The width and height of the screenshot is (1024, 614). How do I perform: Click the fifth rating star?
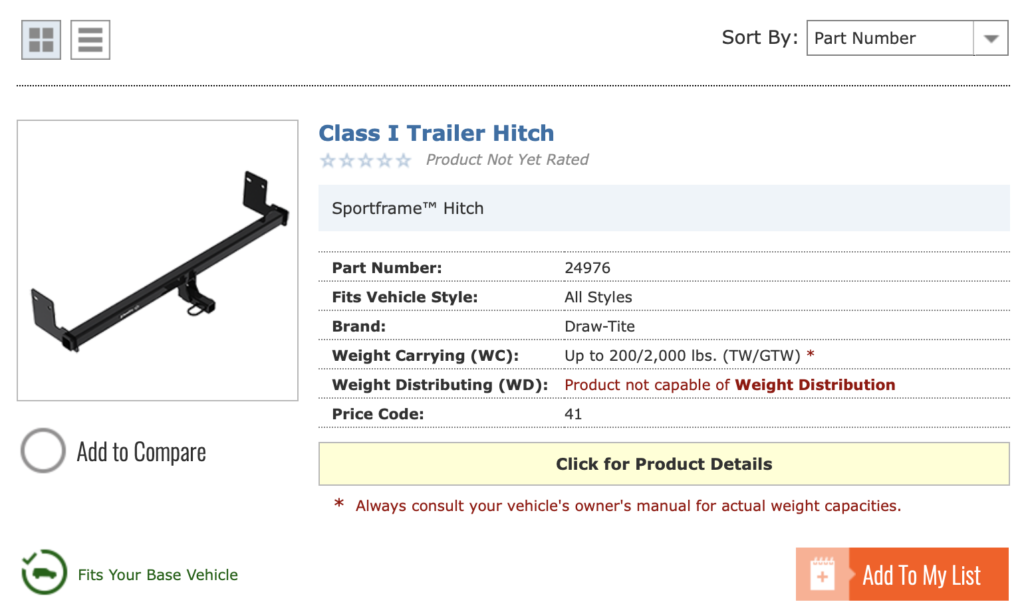404,160
